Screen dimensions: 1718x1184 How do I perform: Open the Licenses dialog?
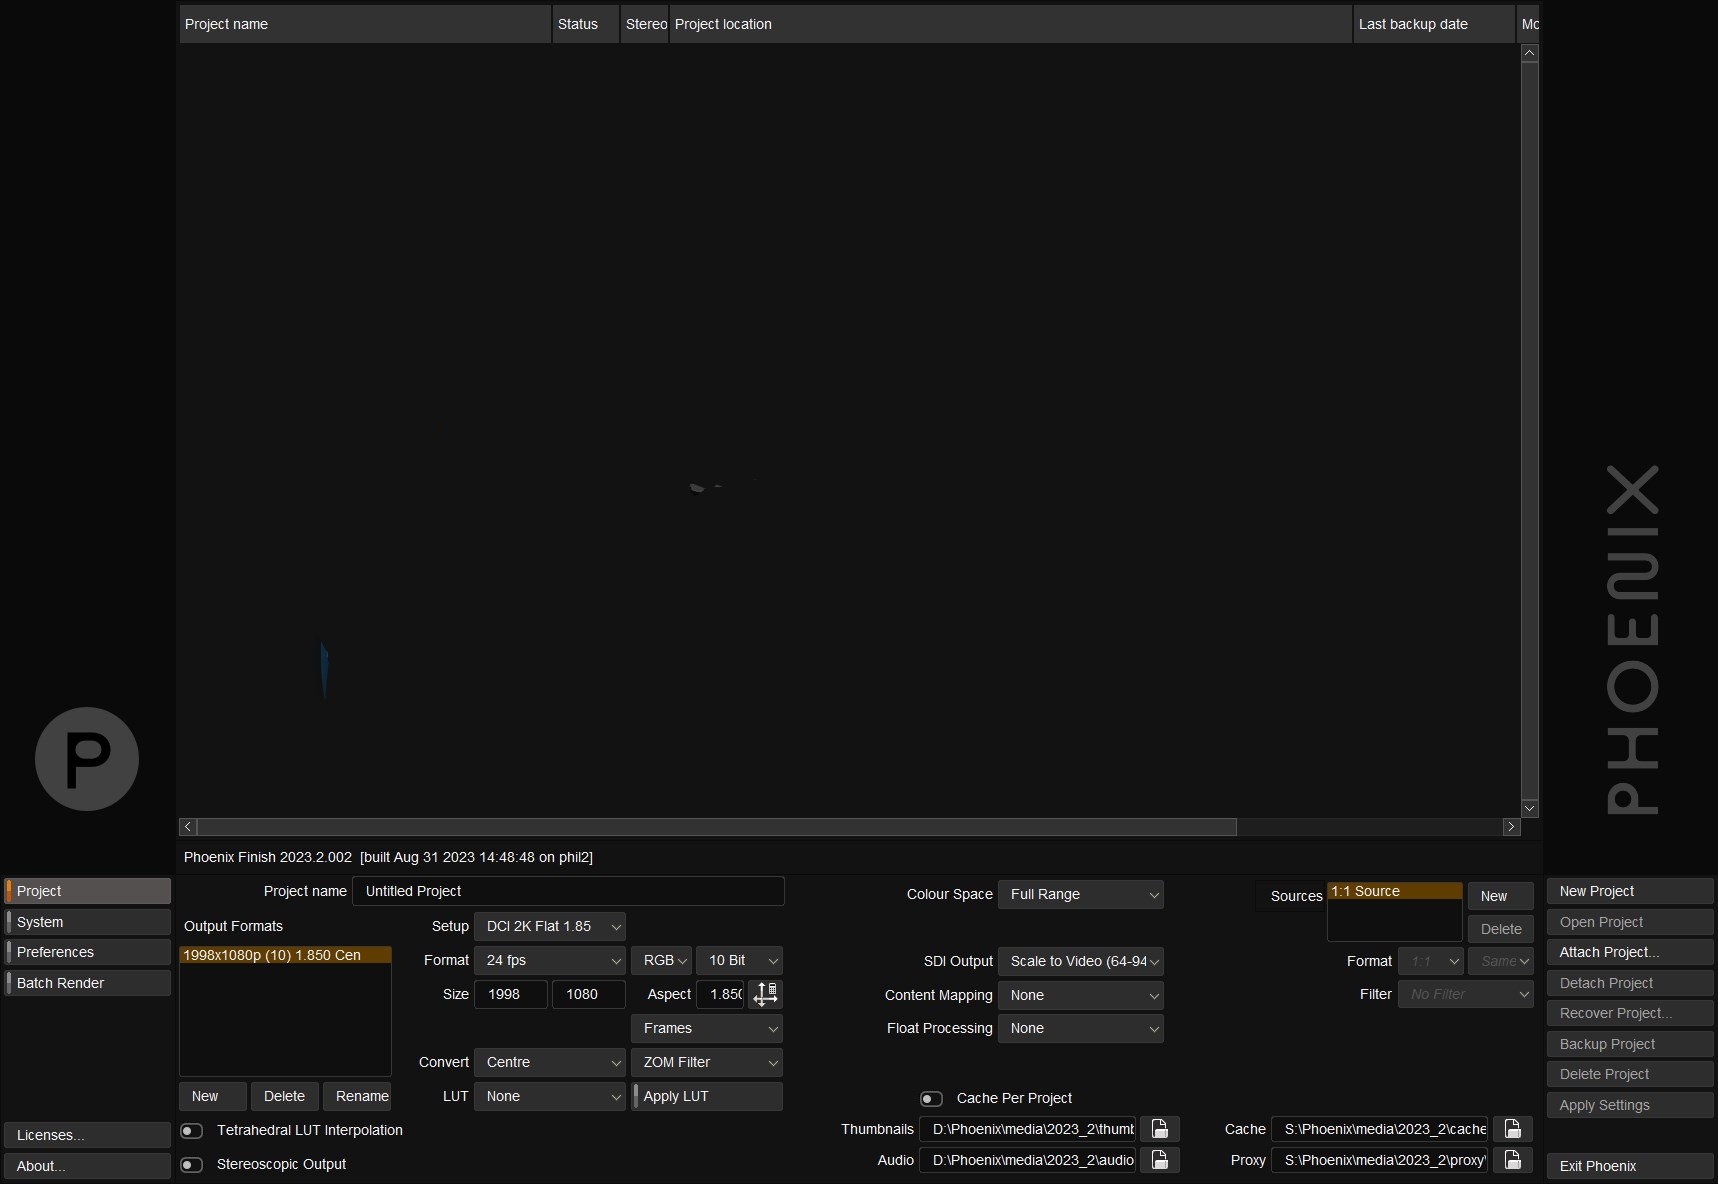(88, 1135)
